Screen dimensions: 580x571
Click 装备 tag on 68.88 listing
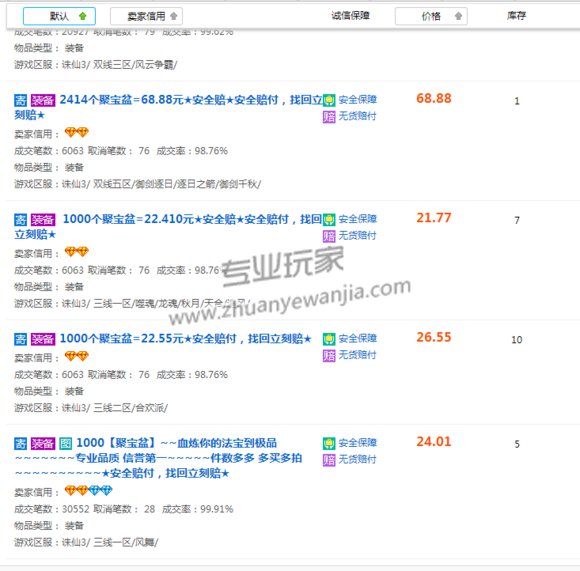click(x=43, y=100)
